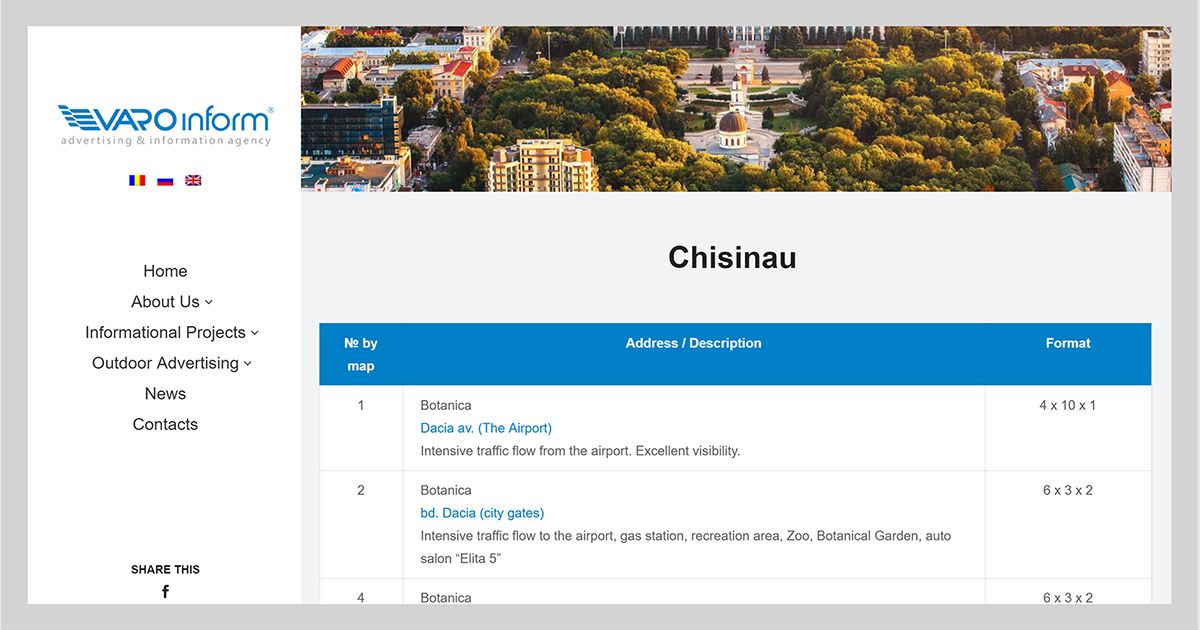Expand Informational Projects submenu chevron
The width and height of the screenshot is (1200, 630).
(x=255, y=333)
